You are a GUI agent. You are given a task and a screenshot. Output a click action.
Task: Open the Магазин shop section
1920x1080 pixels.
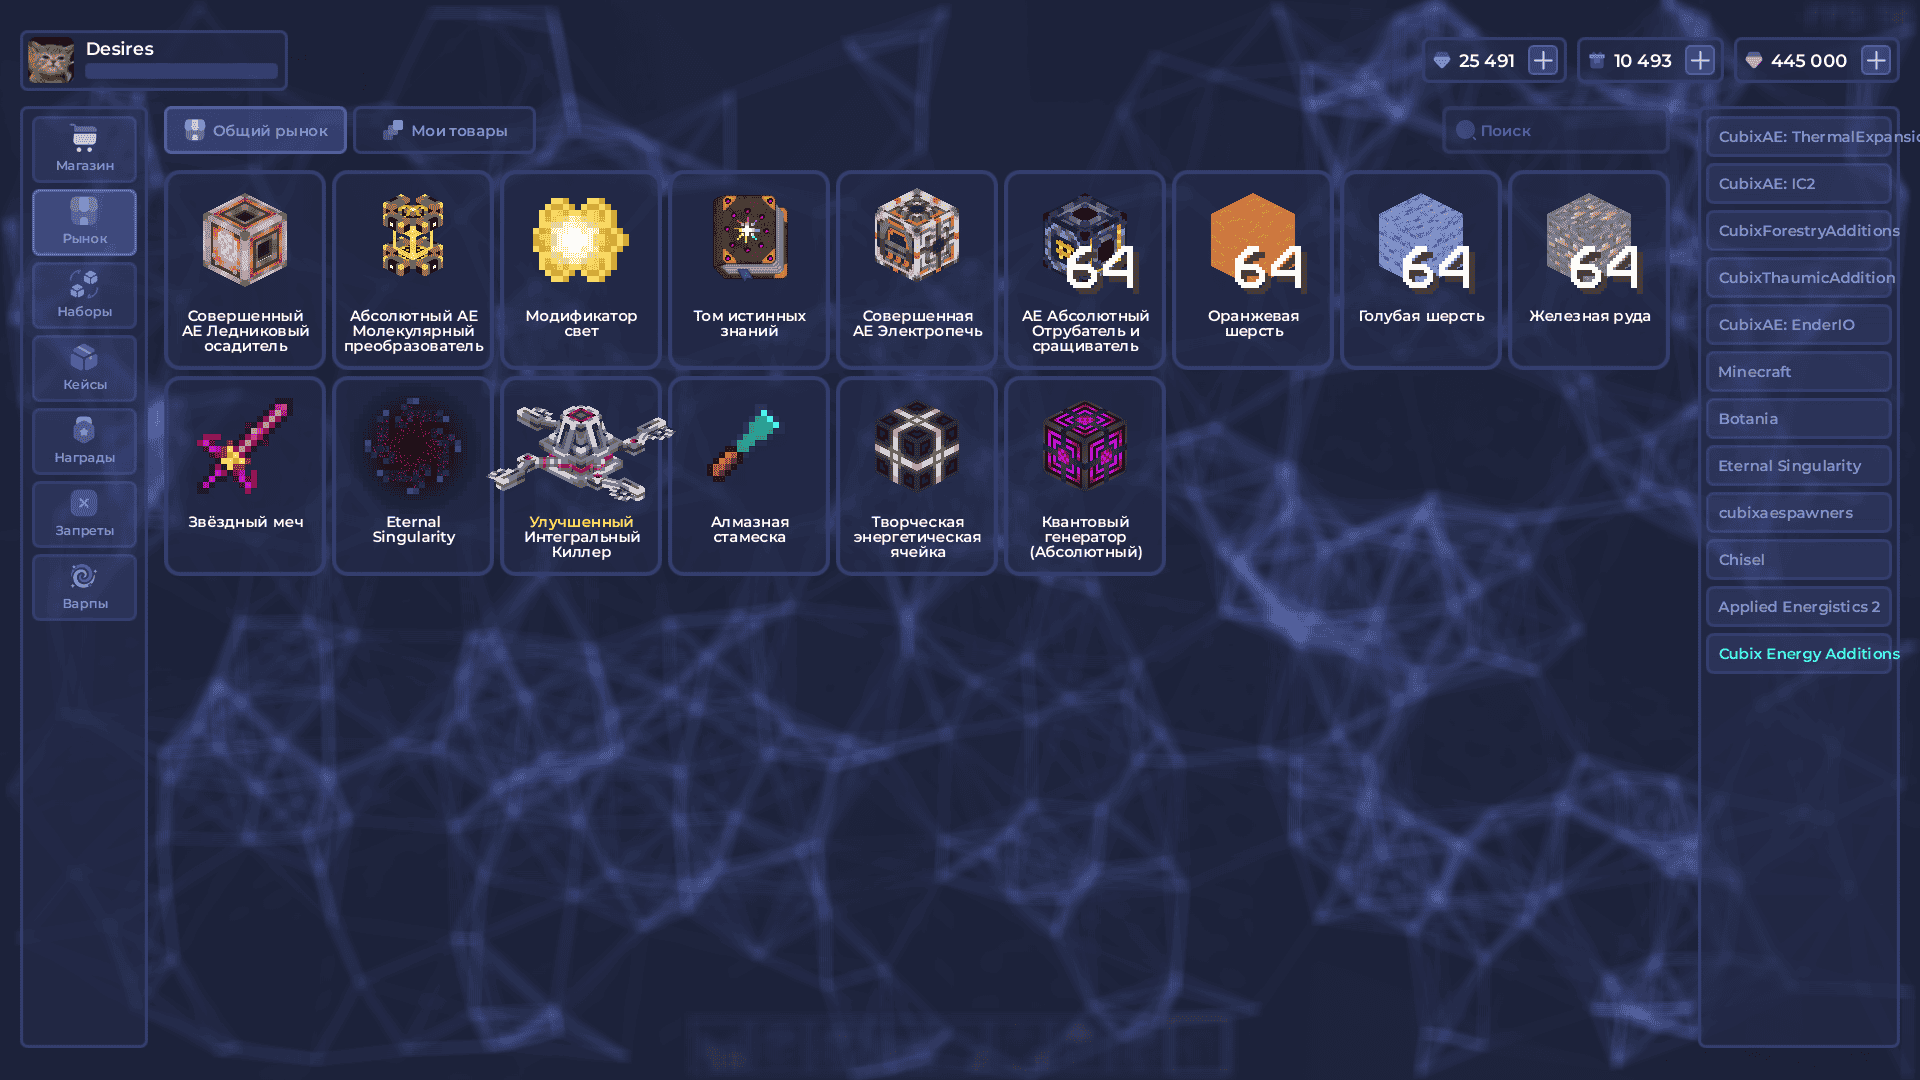84,149
